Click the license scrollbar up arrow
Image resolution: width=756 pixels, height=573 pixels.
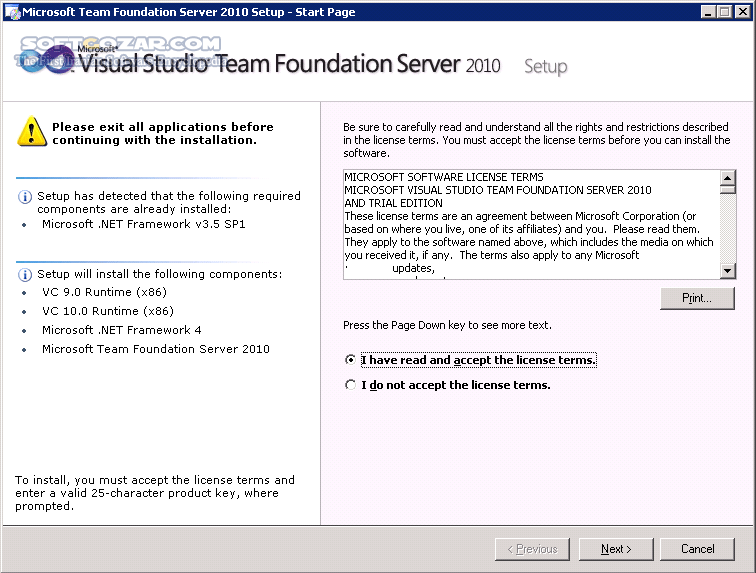pyautogui.click(x=728, y=177)
